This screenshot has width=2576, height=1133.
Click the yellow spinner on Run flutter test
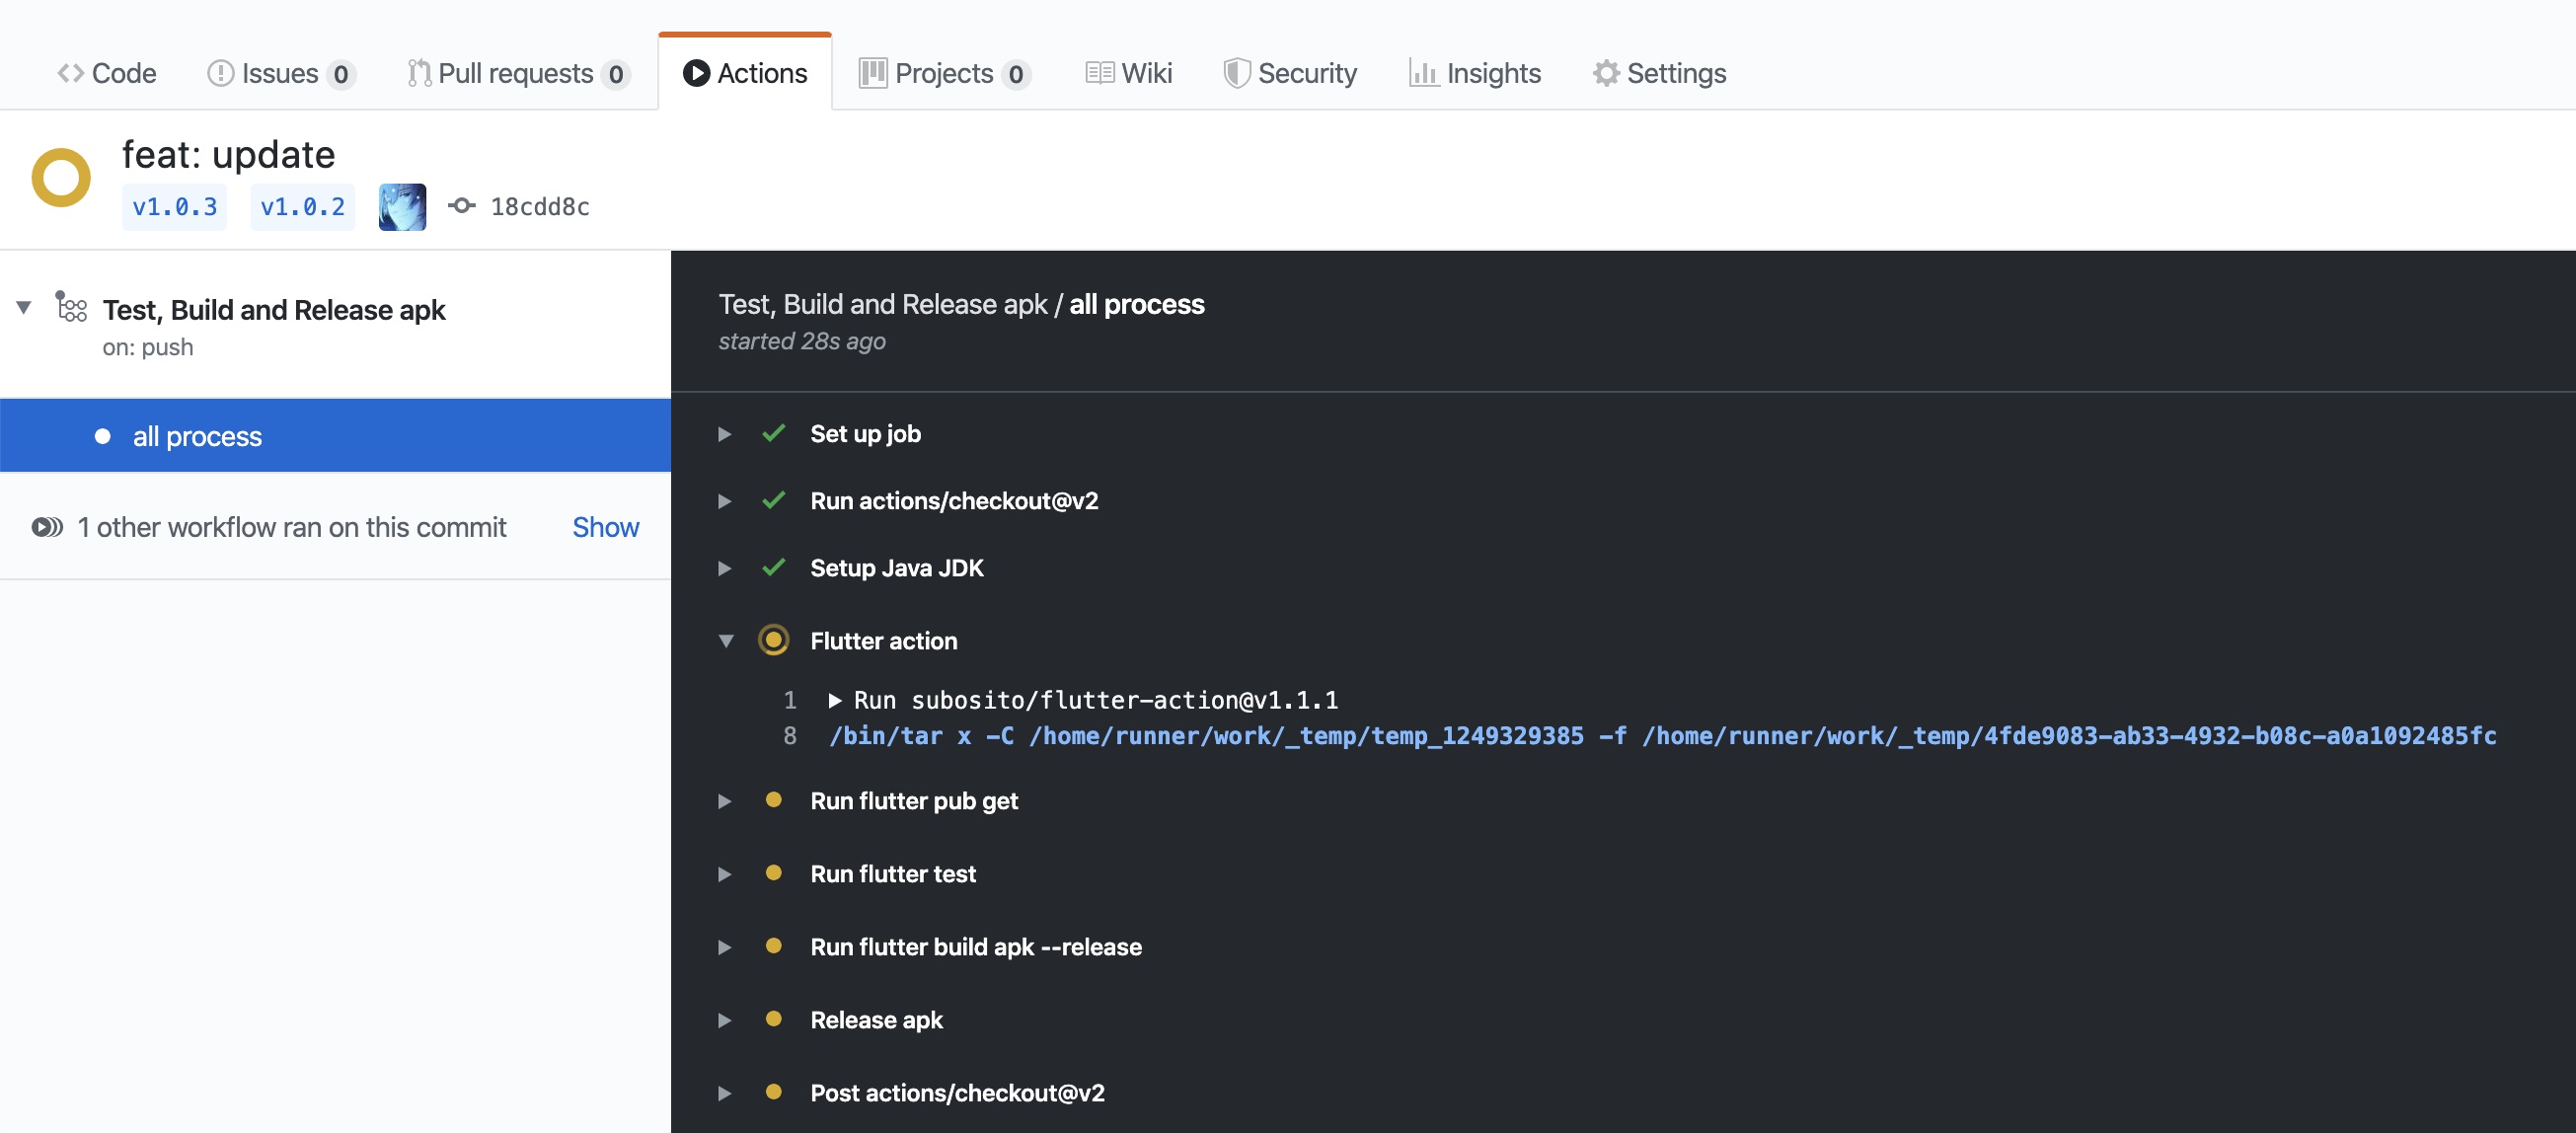772,871
